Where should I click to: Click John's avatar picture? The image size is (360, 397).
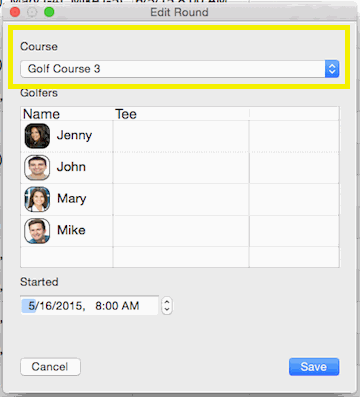click(37, 167)
